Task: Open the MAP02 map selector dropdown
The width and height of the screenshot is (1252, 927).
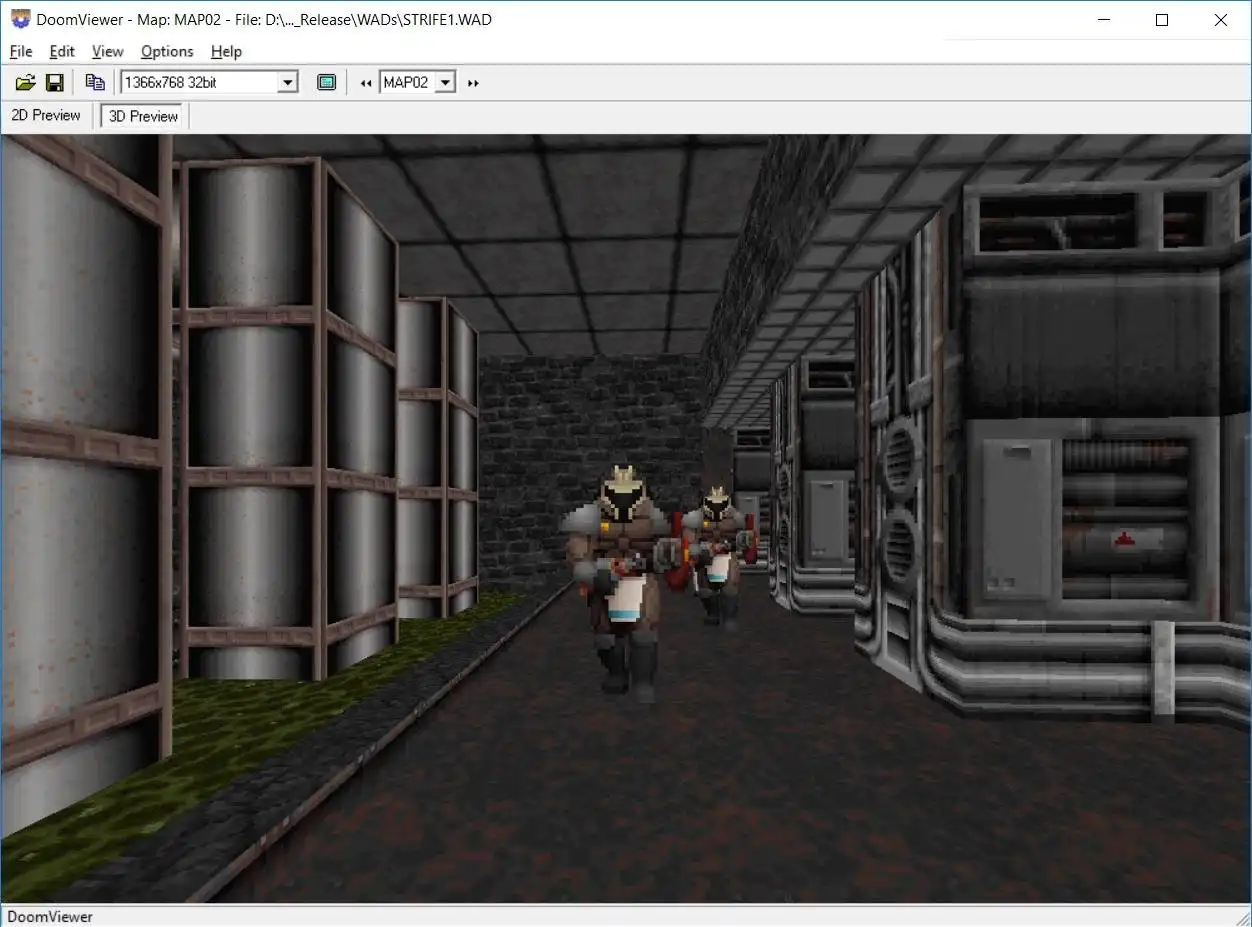Action: click(446, 83)
